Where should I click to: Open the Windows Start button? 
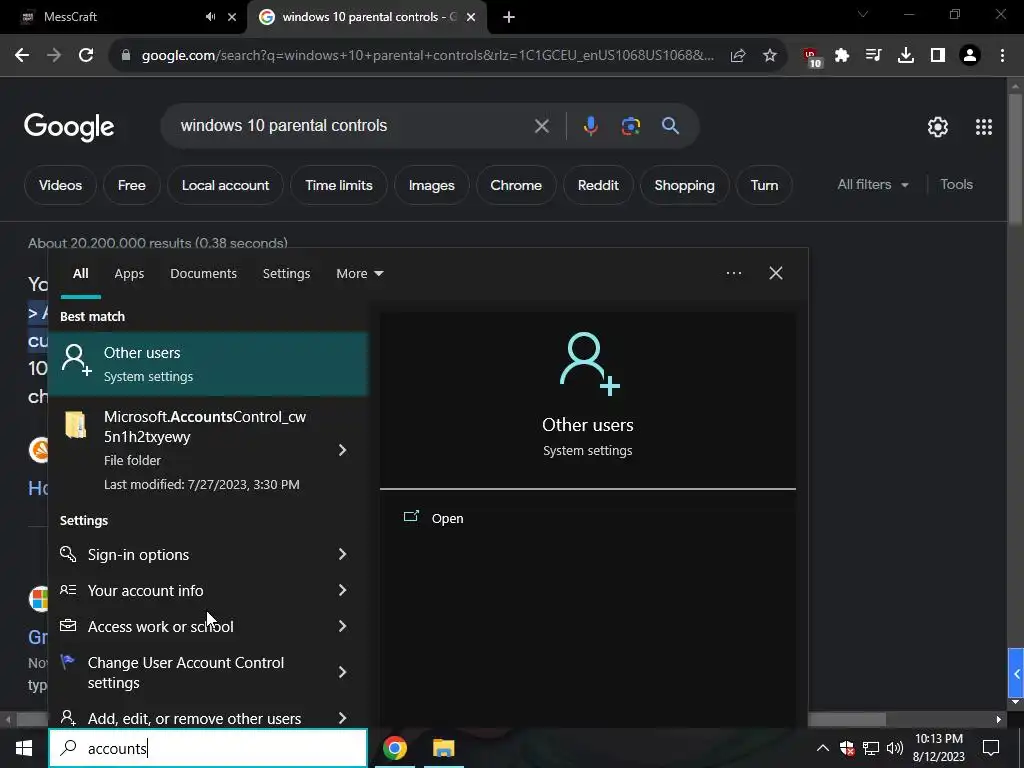[24, 748]
